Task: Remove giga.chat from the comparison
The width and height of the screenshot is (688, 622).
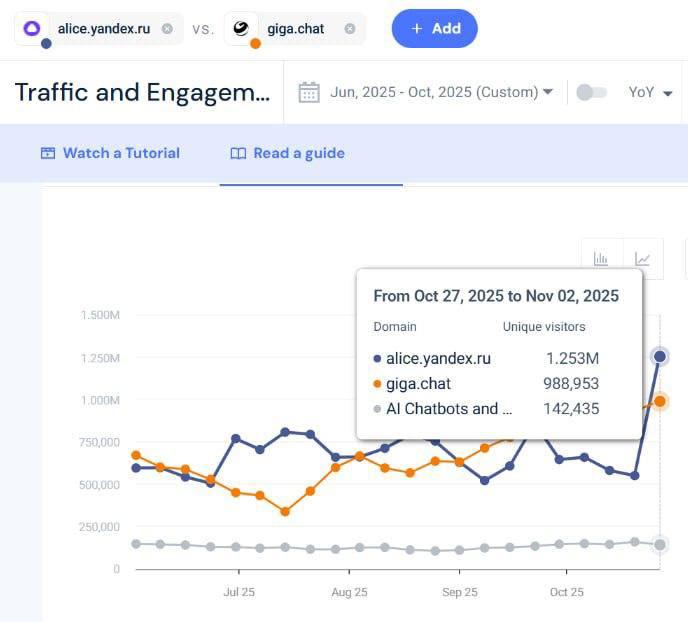Action: tap(349, 29)
